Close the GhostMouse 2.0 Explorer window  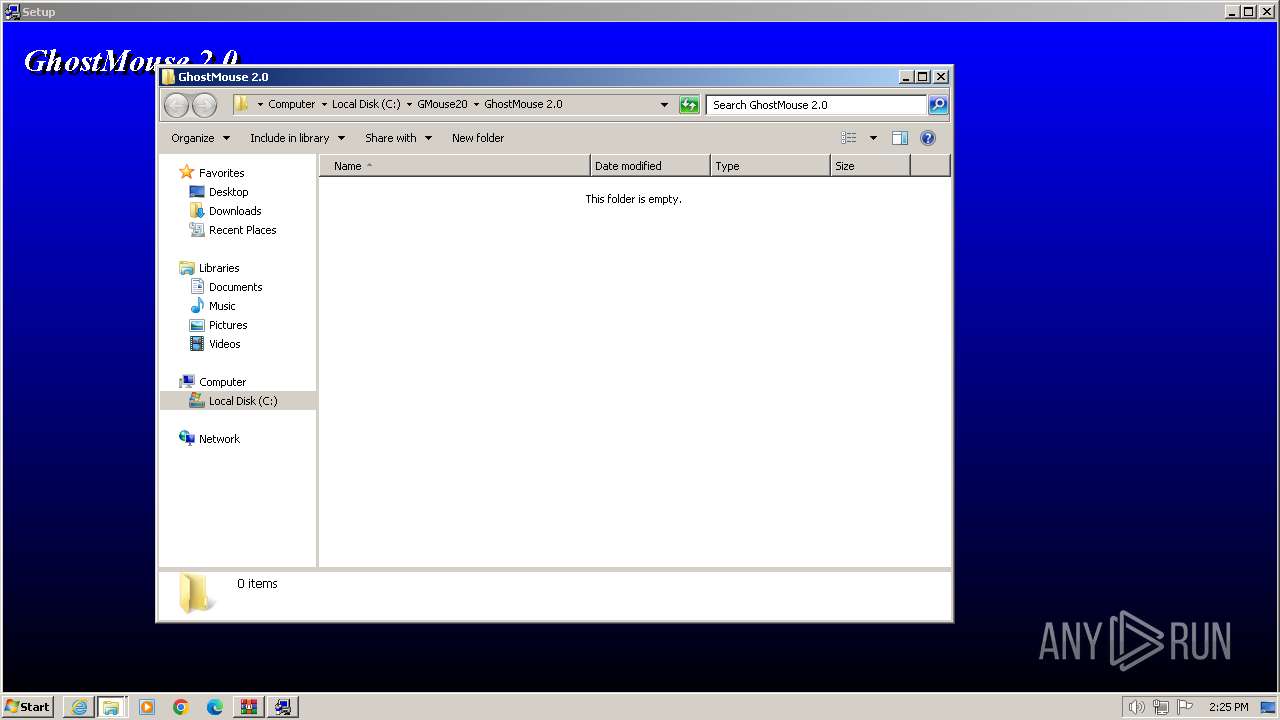(941, 77)
